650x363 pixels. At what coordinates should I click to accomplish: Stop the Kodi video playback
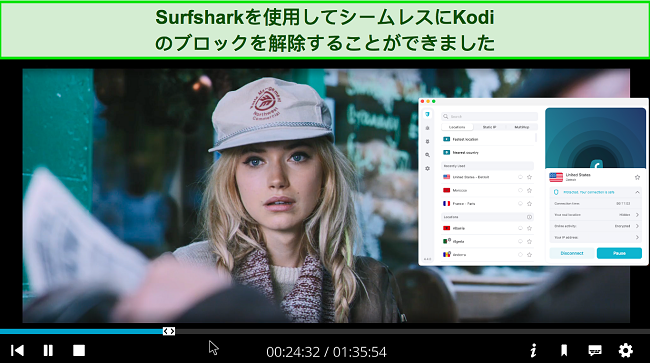[79, 351]
